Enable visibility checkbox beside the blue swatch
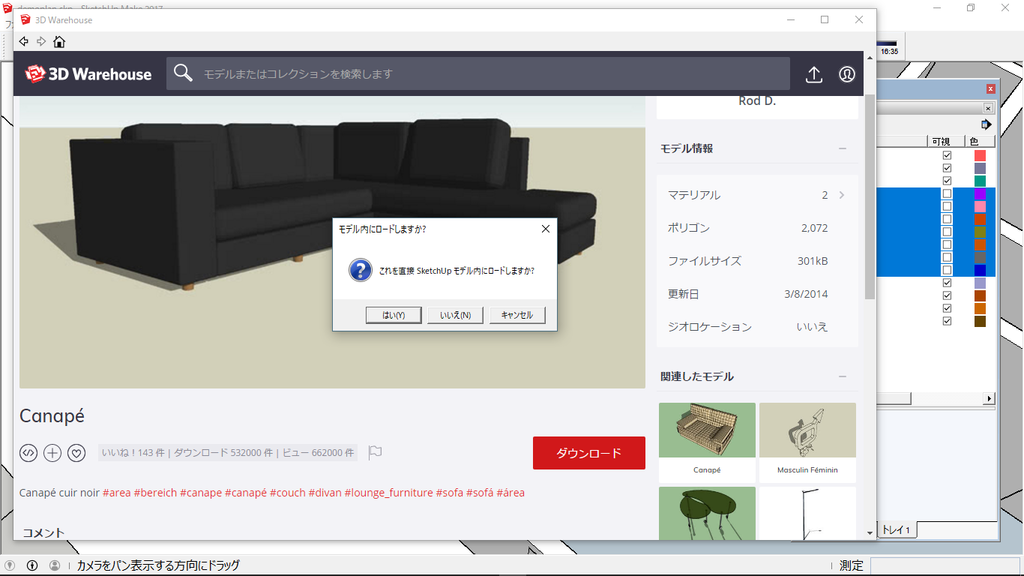1024x576 pixels. coord(947,270)
